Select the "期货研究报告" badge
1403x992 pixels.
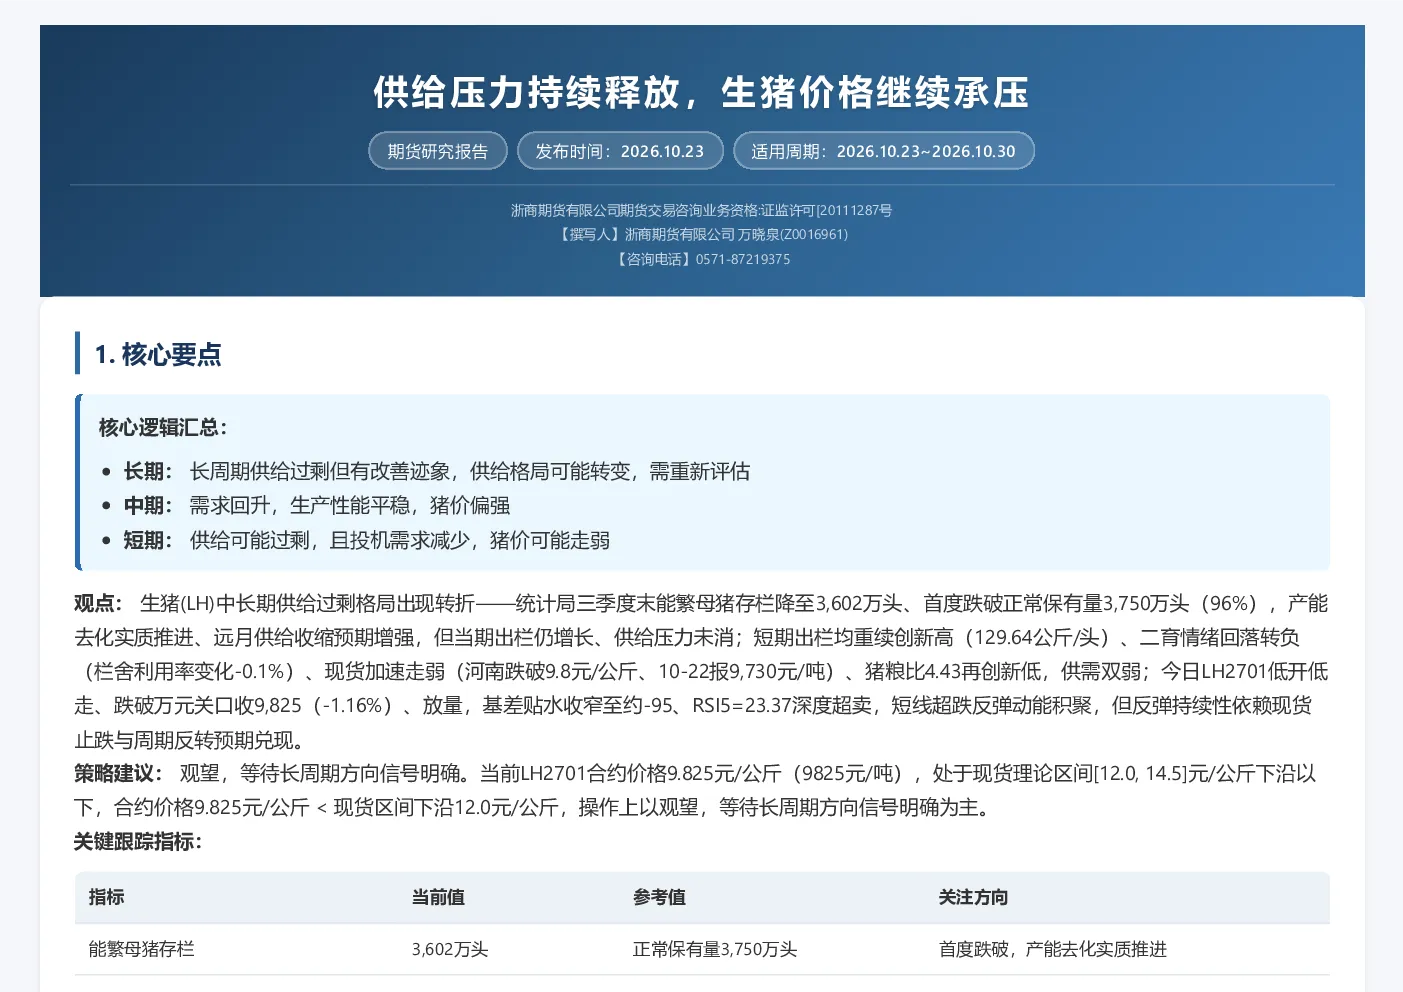click(x=438, y=151)
